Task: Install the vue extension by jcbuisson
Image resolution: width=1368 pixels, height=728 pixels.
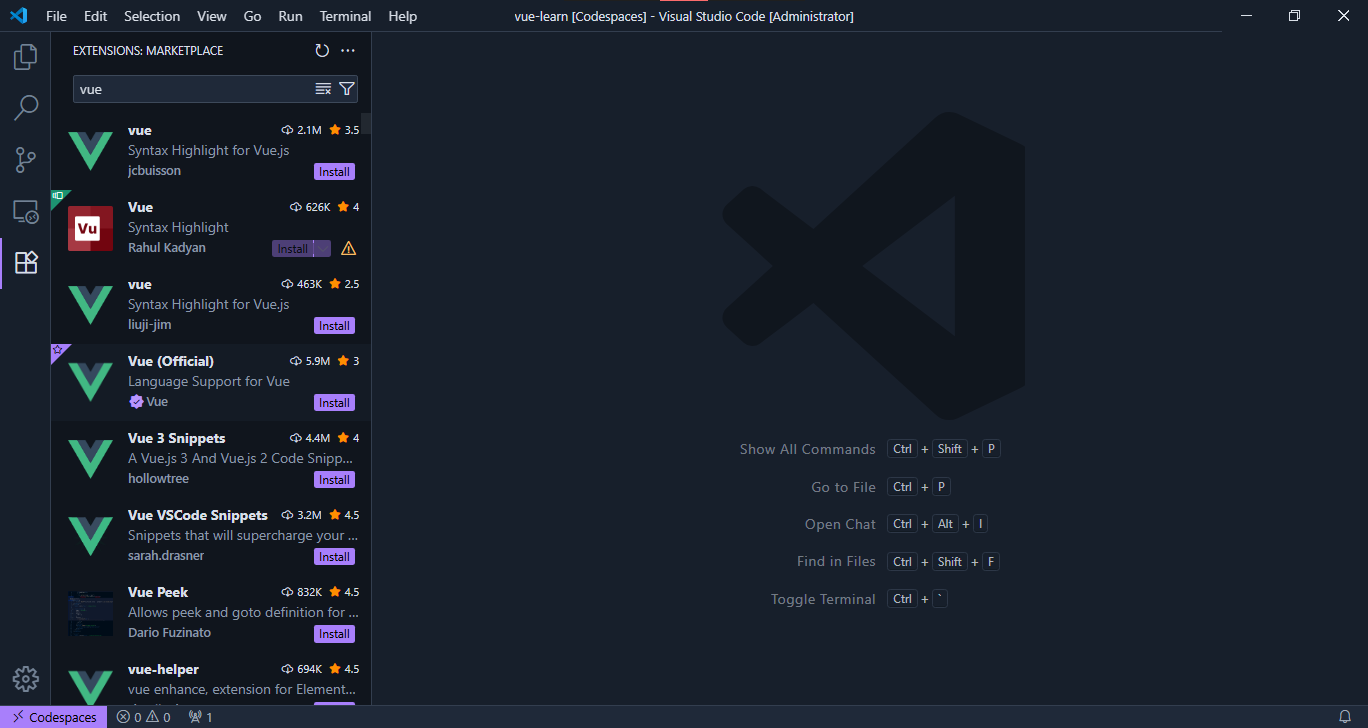Action: click(x=334, y=172)
